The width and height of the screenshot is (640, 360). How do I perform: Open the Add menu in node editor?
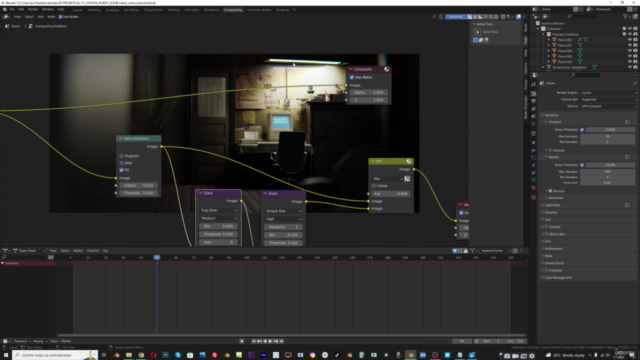click(40, 17)
